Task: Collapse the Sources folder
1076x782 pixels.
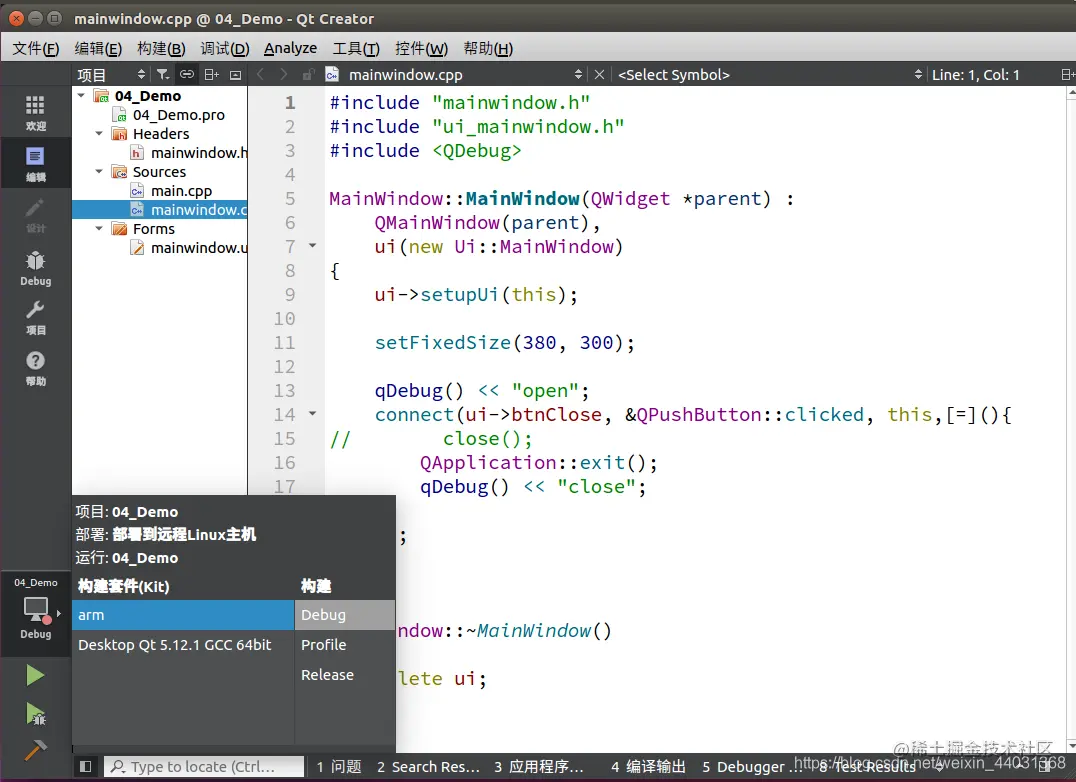Action: [100, 171]
